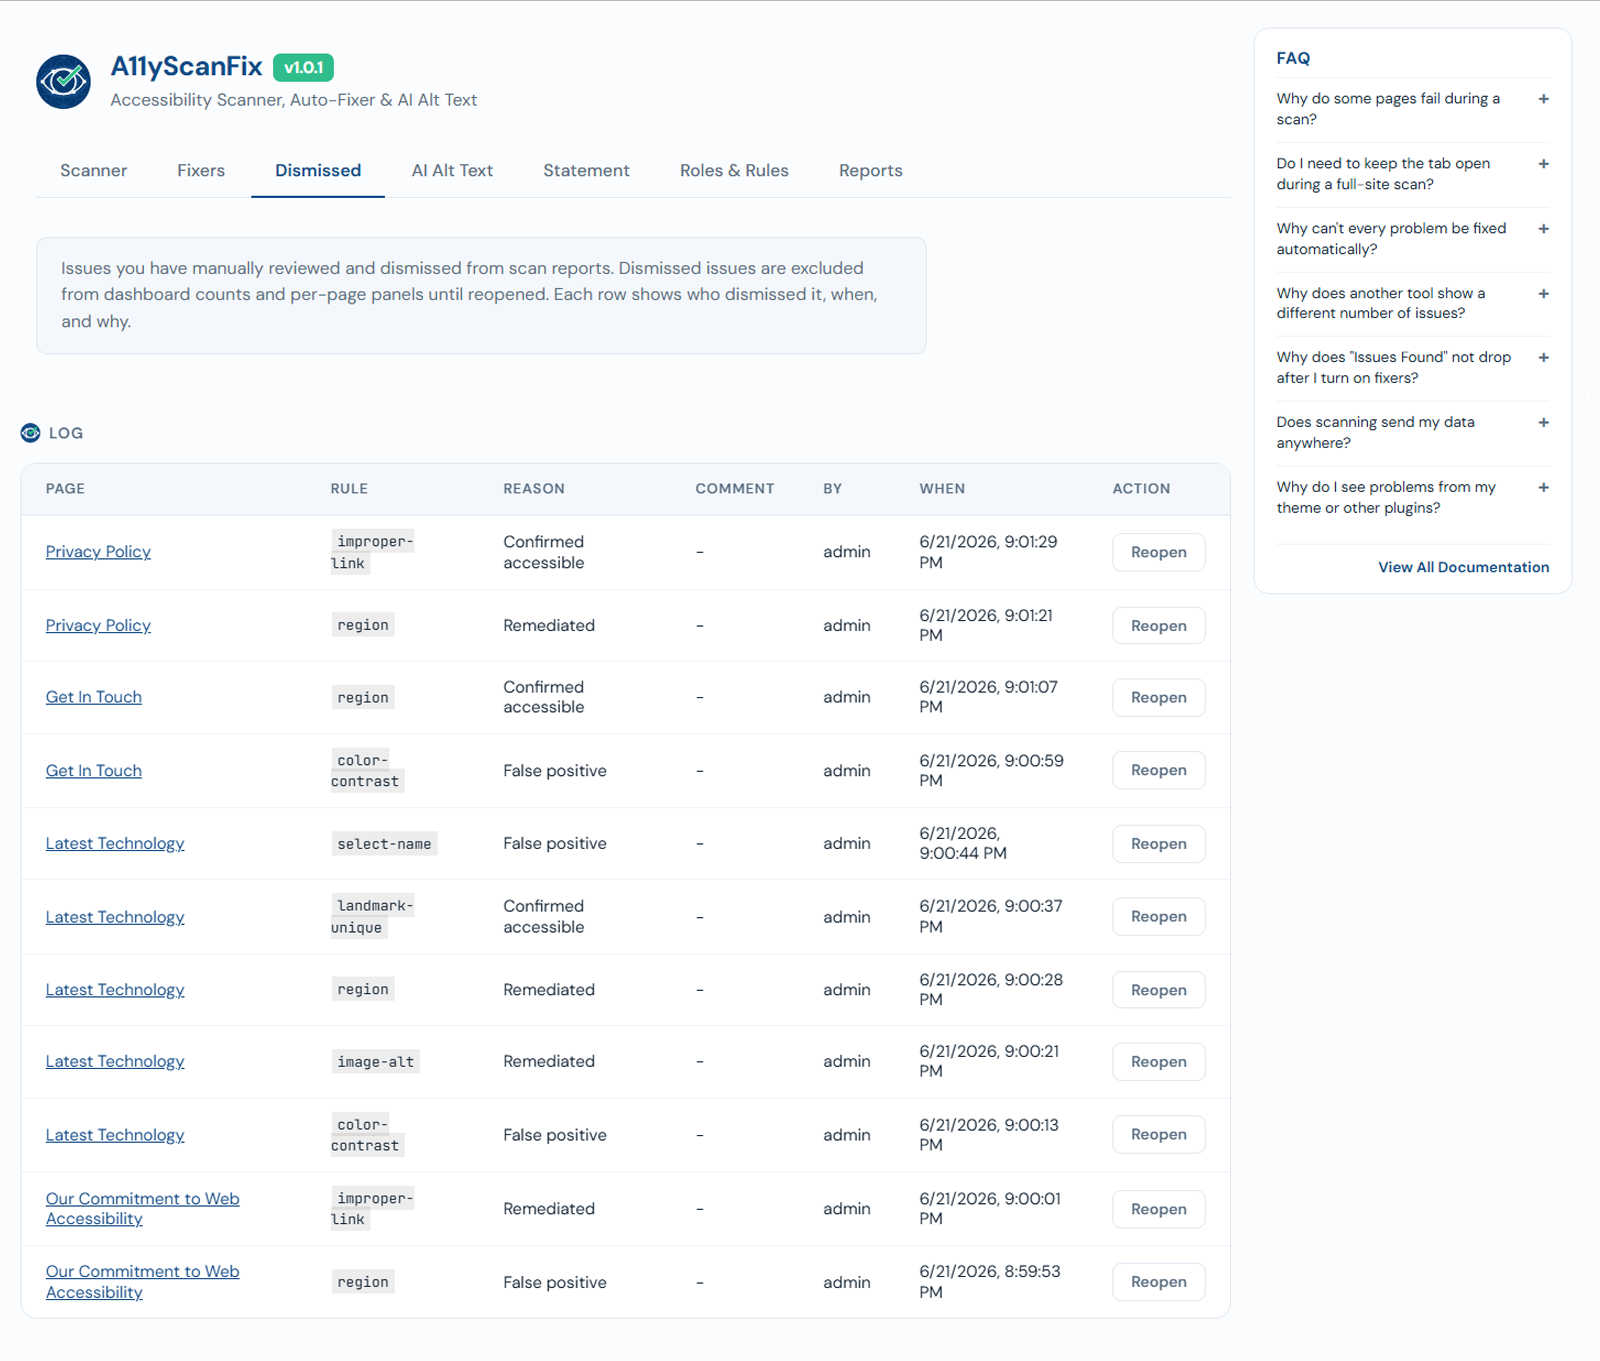Reopen the Latest Technology select-name issue
Image resolution: width=1600 pixels, height=1361 pixels.
coord(1158,844)
